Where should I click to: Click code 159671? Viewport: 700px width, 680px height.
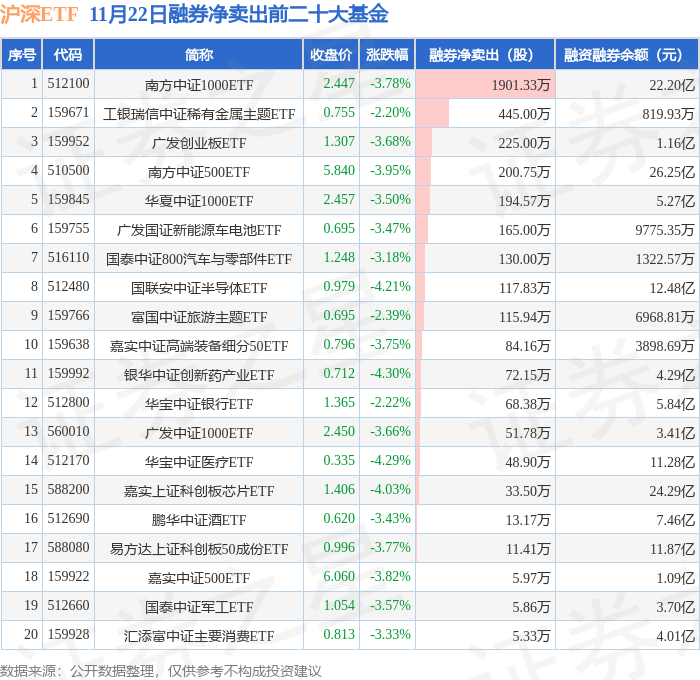[68, 113]
